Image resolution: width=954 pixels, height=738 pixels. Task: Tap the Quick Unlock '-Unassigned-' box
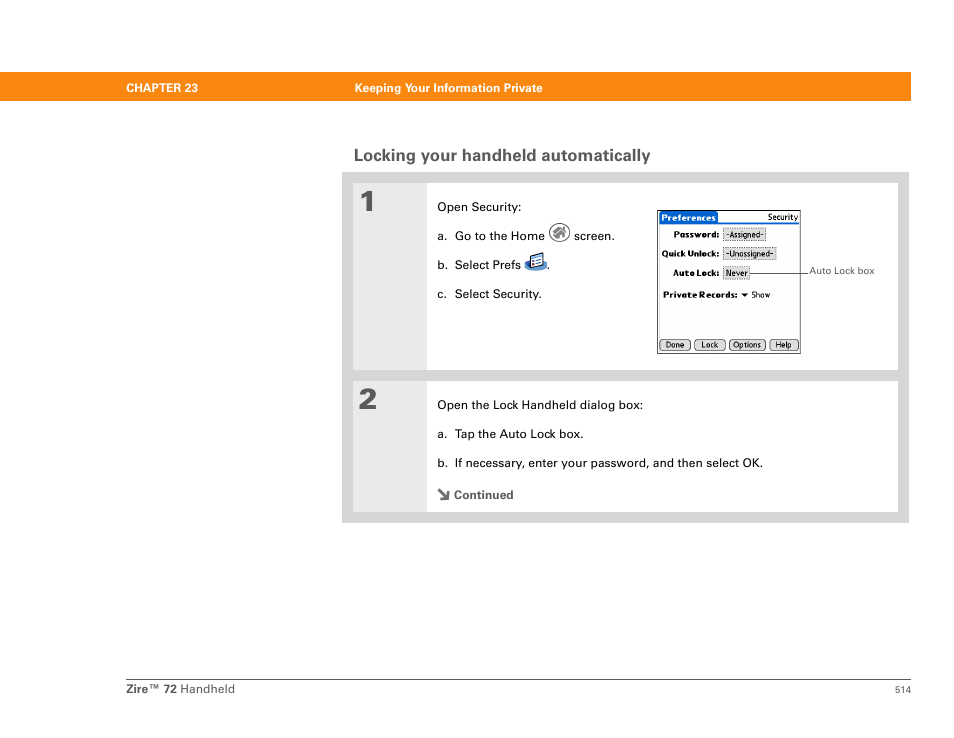[749, 254]
